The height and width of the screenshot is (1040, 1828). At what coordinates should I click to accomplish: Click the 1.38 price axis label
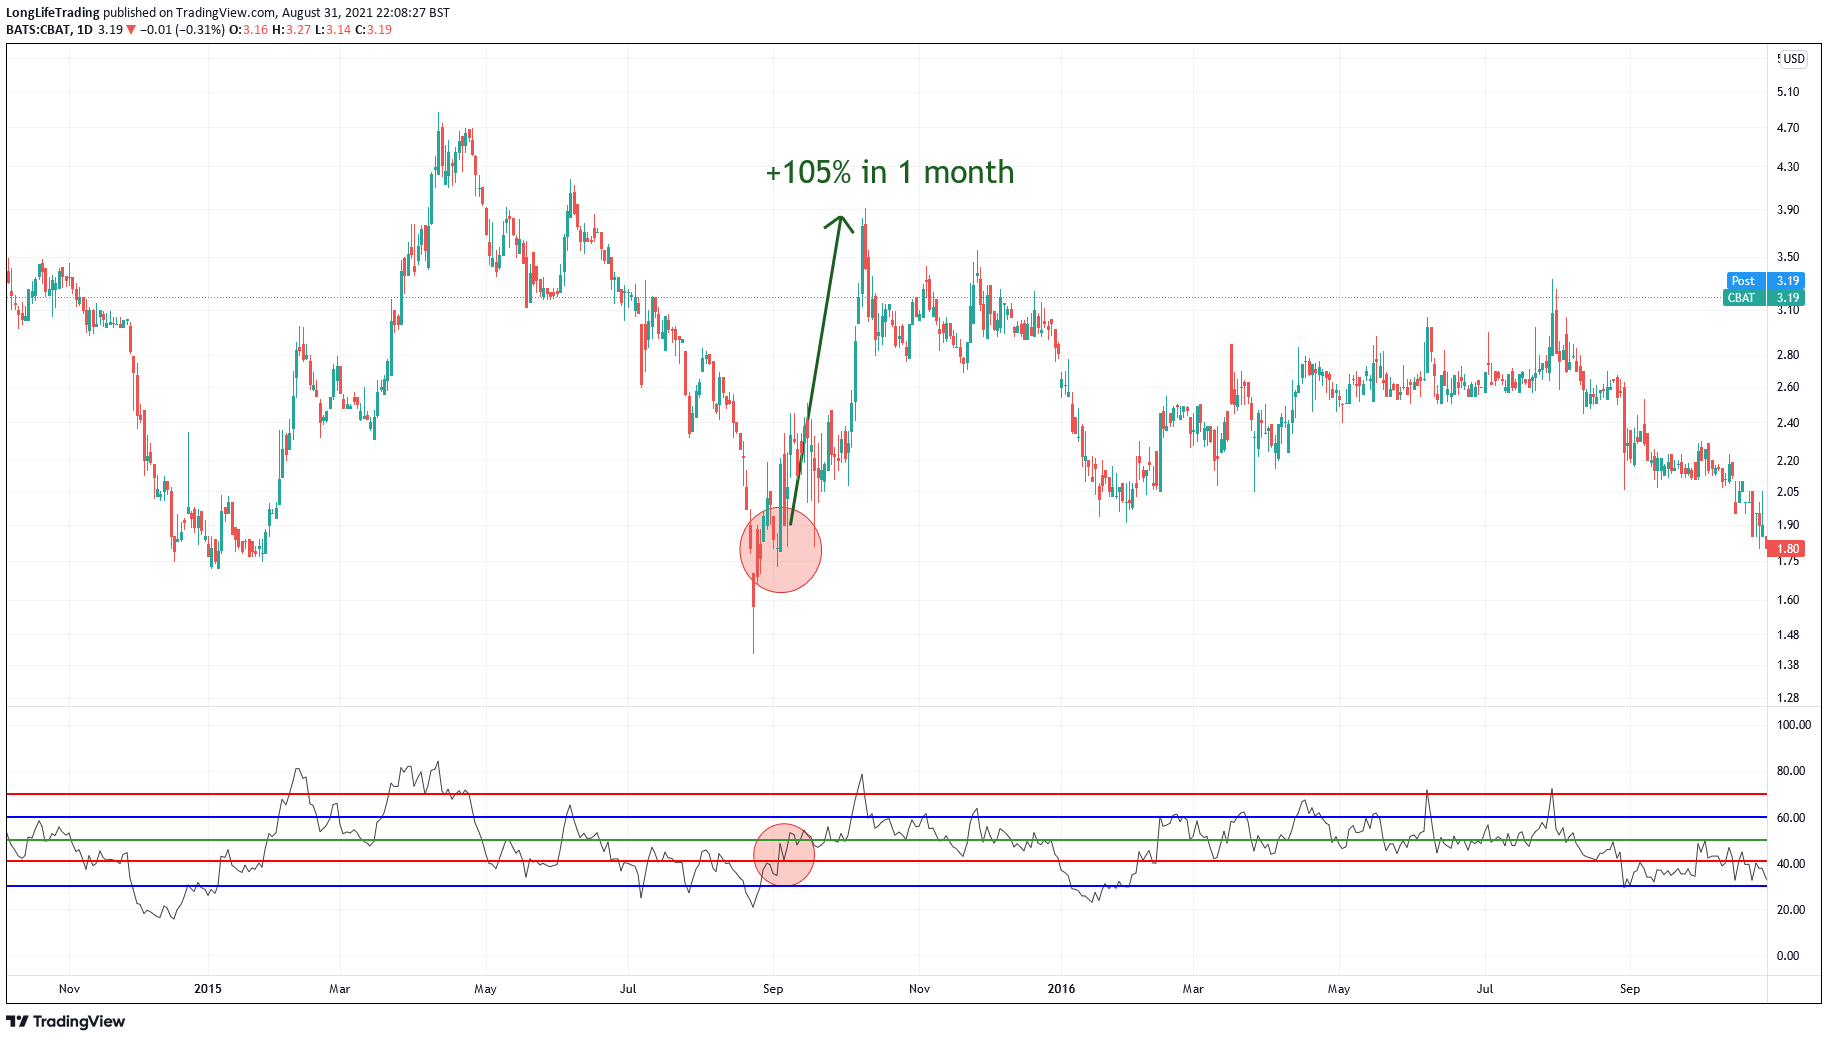pyautogui.click(x=1788, y=665)
